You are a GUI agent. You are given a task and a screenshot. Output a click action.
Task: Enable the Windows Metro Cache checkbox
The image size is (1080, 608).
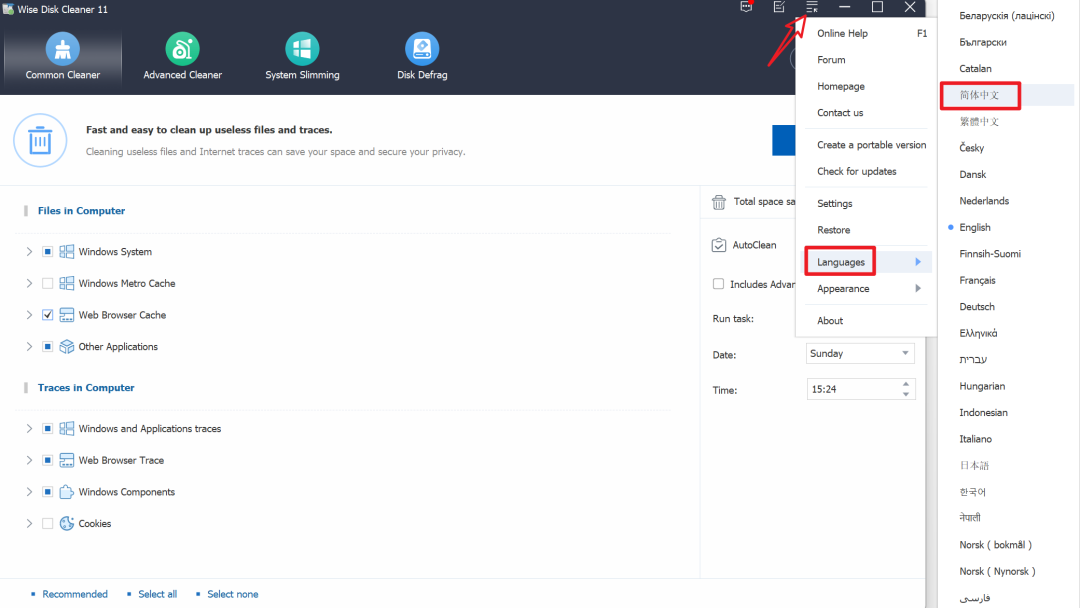click(x=48, y=283)
